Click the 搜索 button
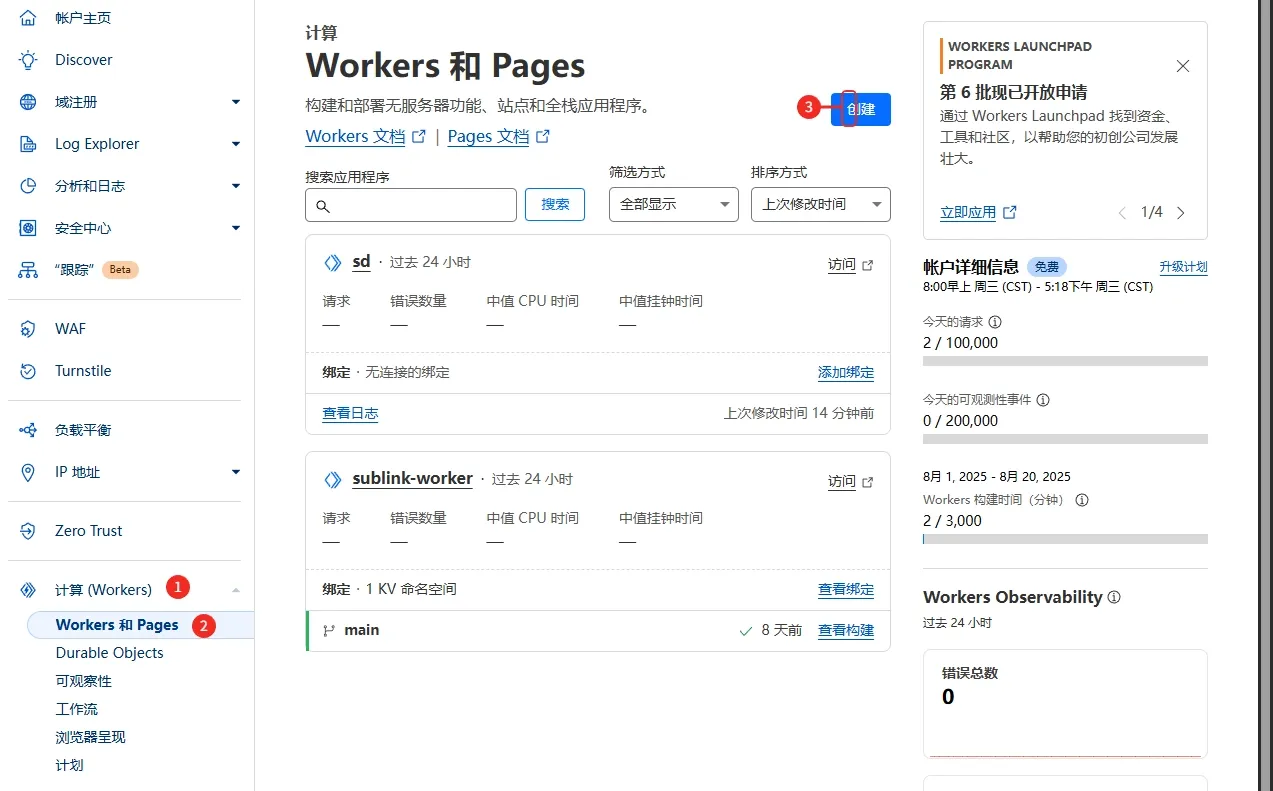The height and width of the screenshot is (791, 1273). [555, 204]
